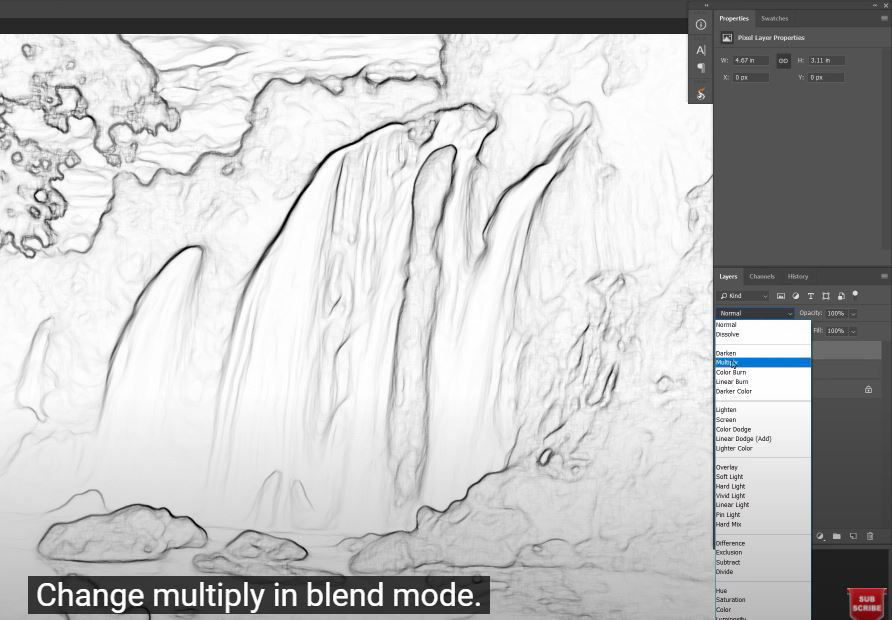Screen dimensions: 892x620
Task: Switch to the Channels tab
Action: tap(761, 277)
